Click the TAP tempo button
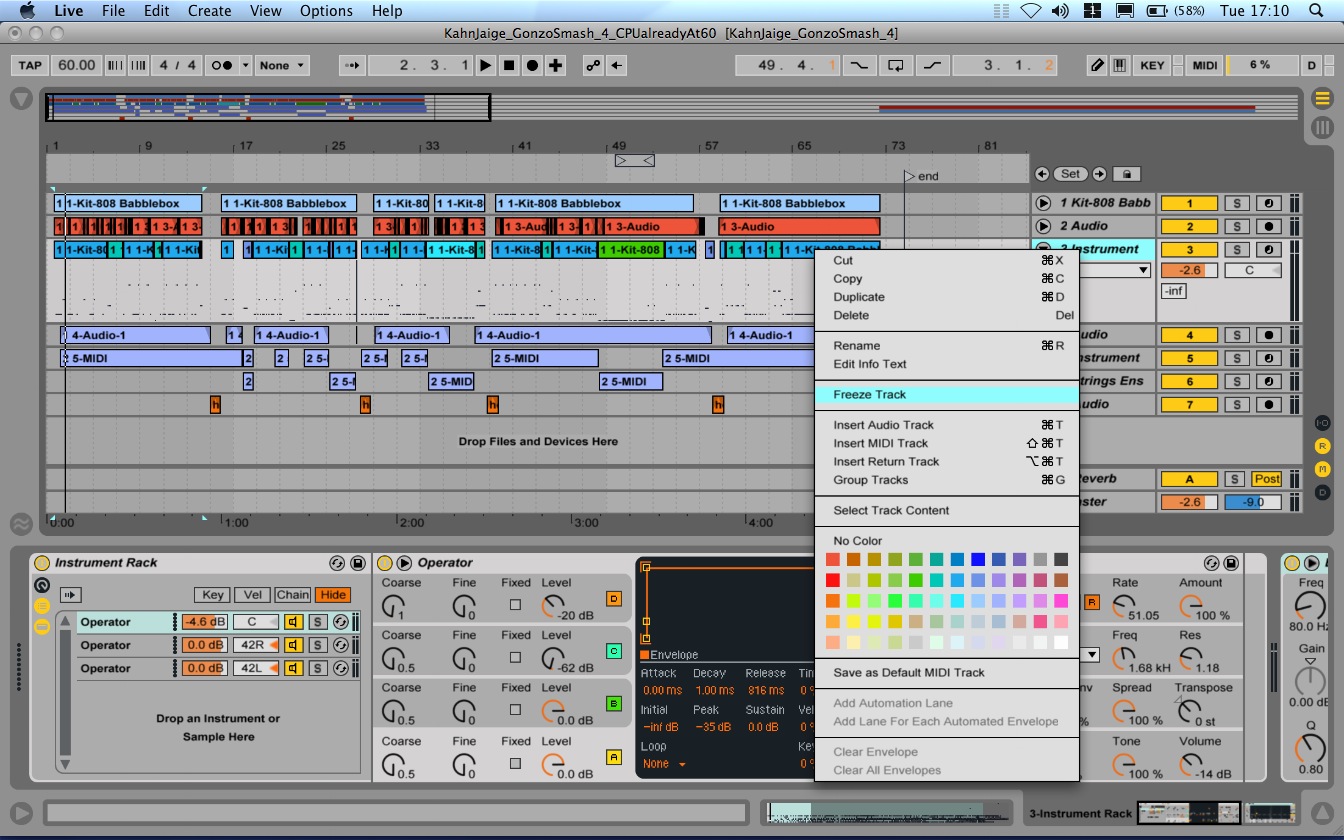Viewport: 1344px width, 840px height. (x=30, y=66)
